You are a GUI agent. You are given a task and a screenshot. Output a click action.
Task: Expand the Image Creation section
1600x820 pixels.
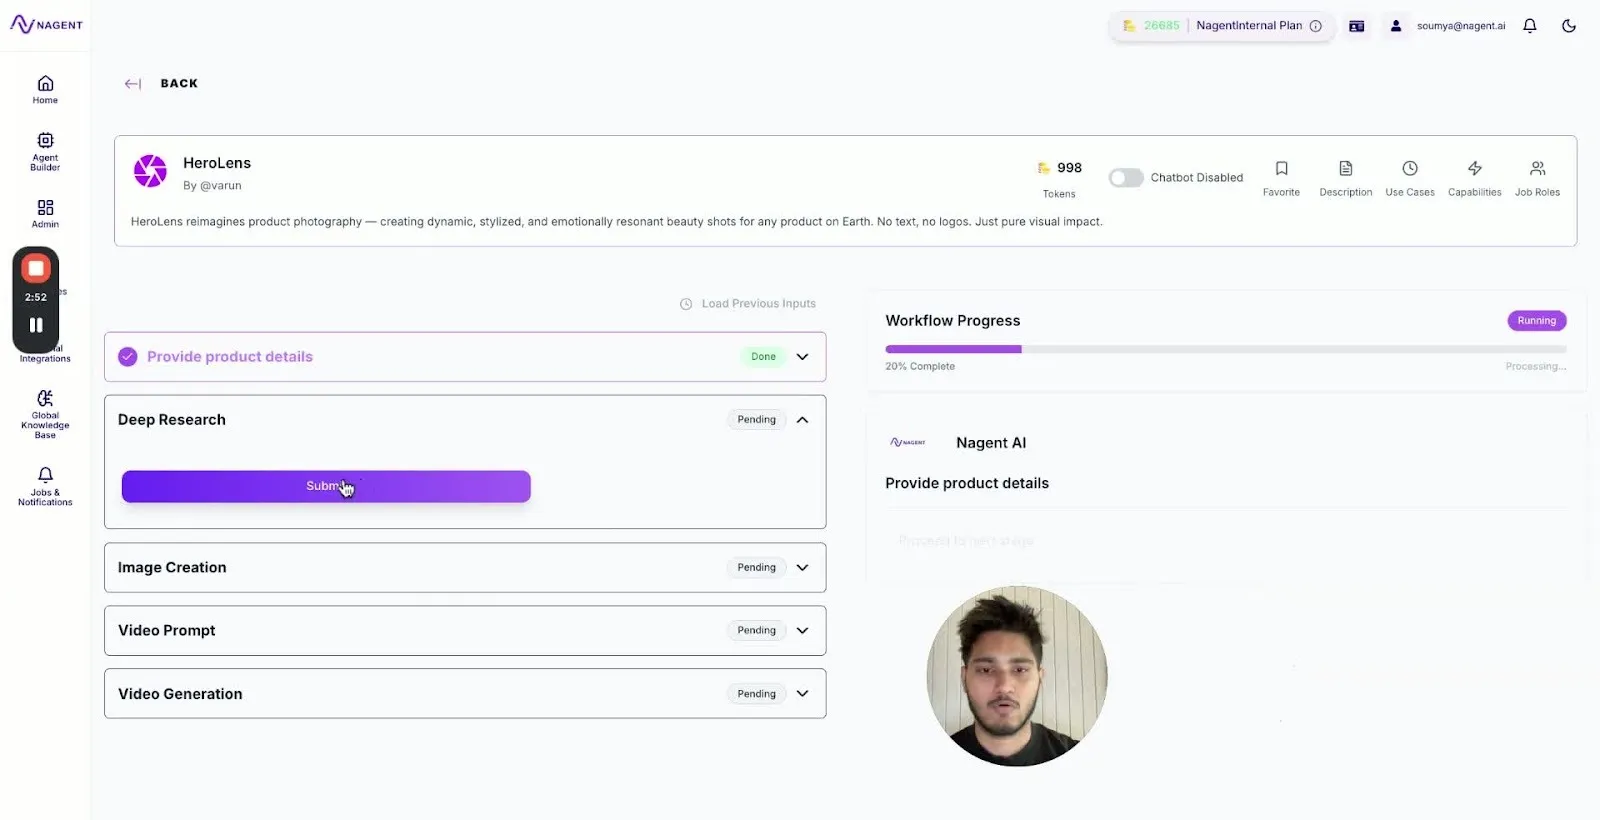pyautogui.click(x=802, y=568)
